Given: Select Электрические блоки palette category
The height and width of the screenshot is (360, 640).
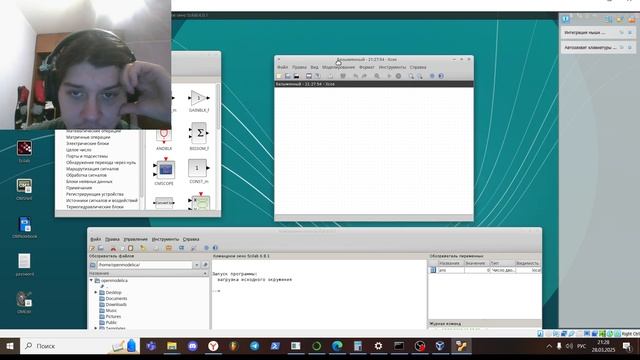Looking at the screenshot, I should click(x=87, y=144).
